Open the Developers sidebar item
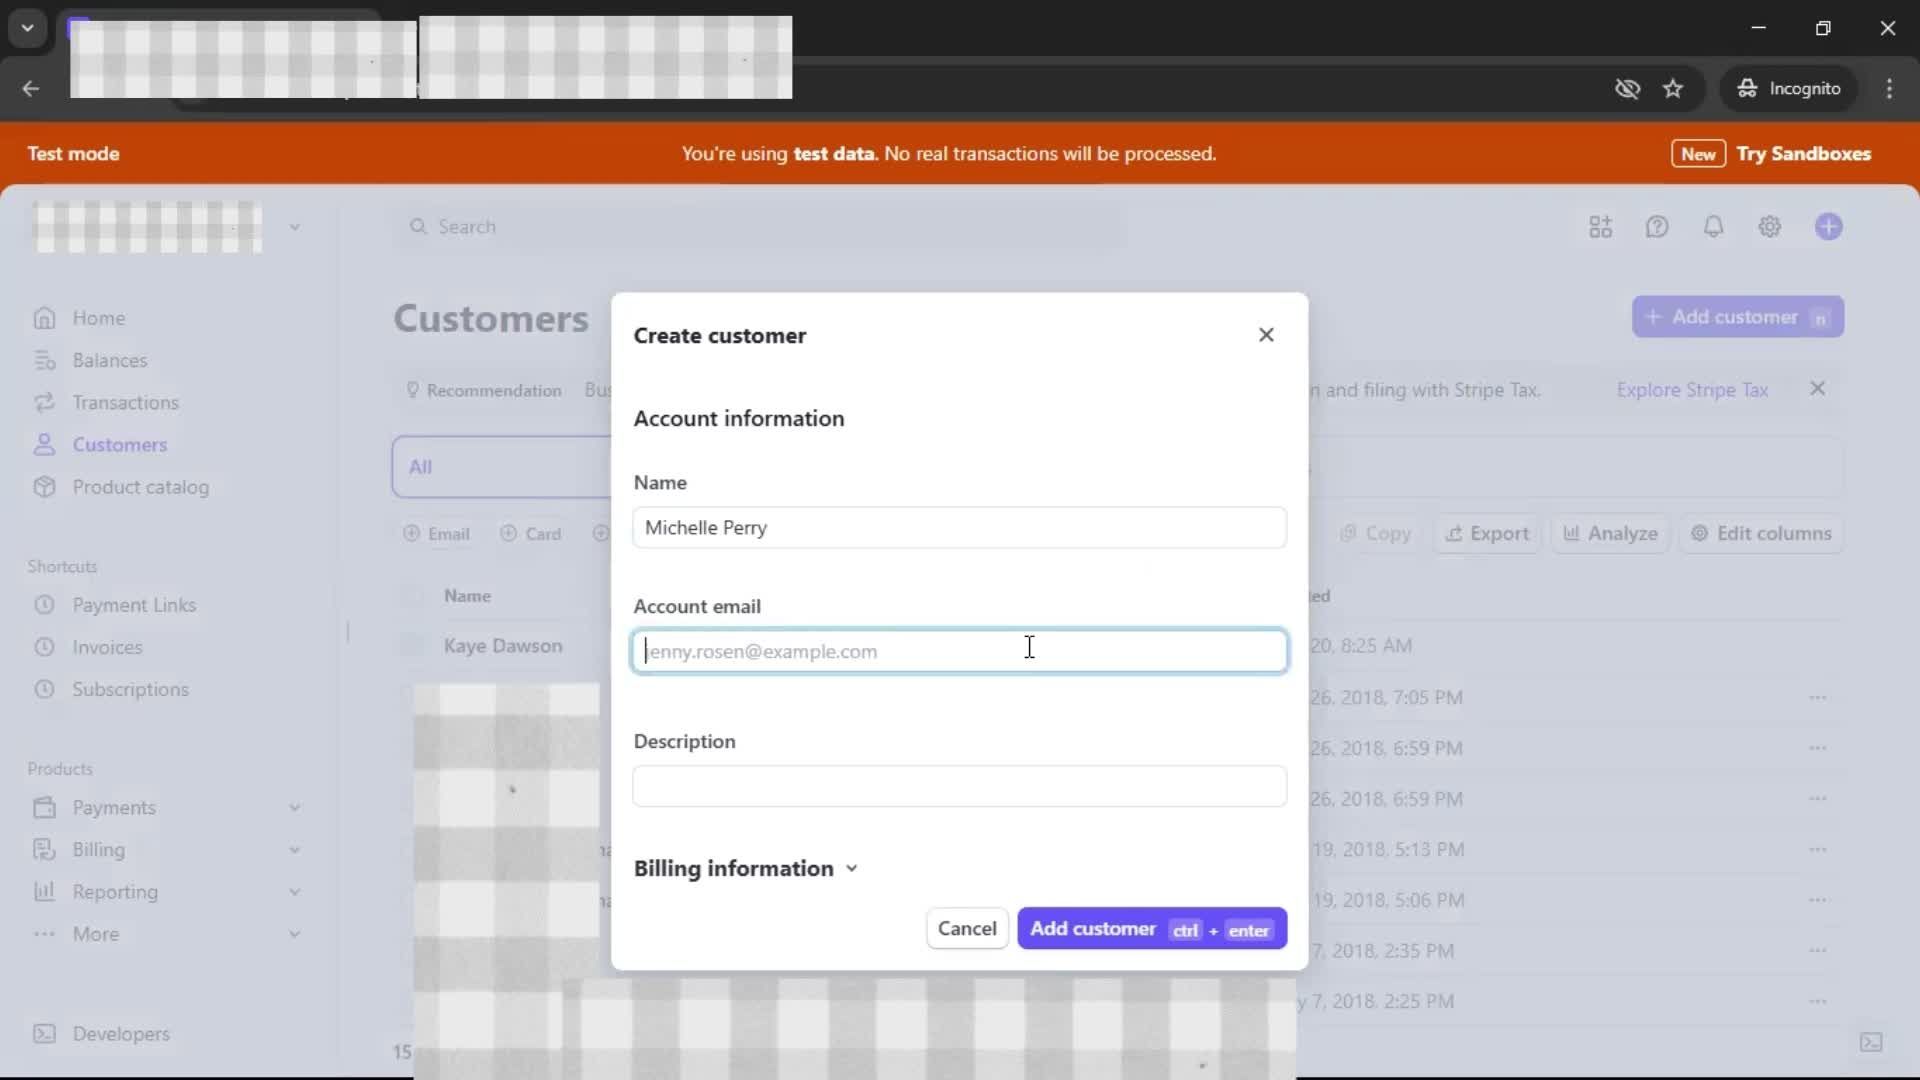Image resolution: width=1920 pixels, height=1080 pixels. (120, 1033)
